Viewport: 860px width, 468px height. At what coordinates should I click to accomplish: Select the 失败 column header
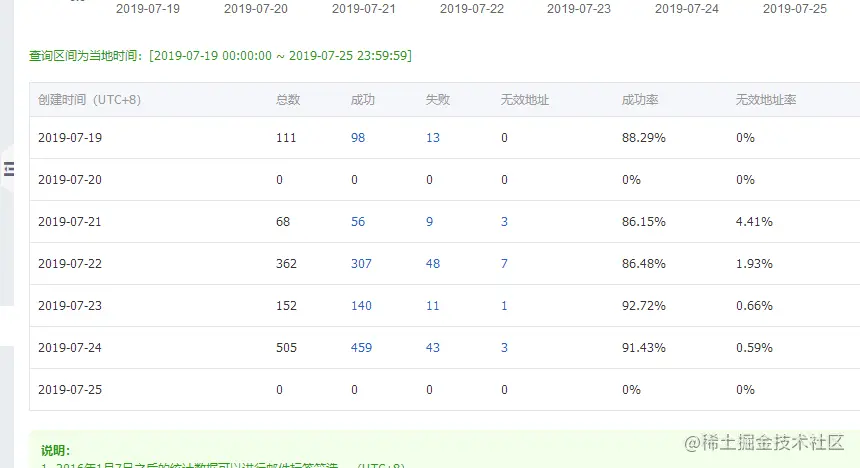438,100
